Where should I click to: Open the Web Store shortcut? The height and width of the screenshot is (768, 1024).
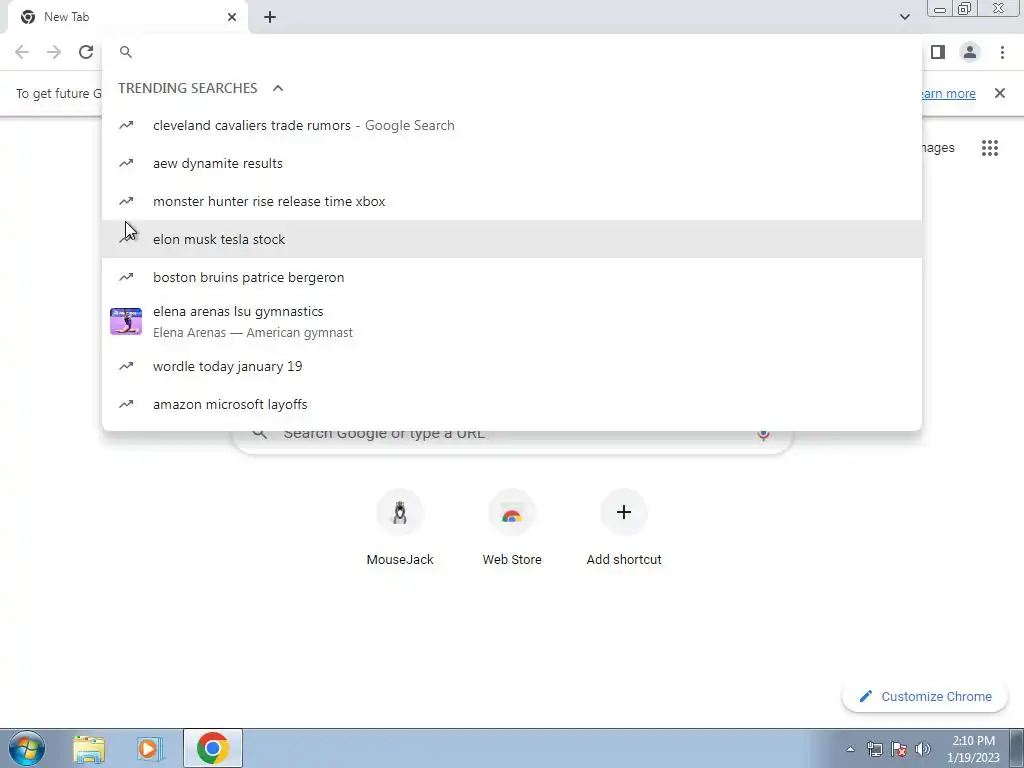[x=512, y=528]
